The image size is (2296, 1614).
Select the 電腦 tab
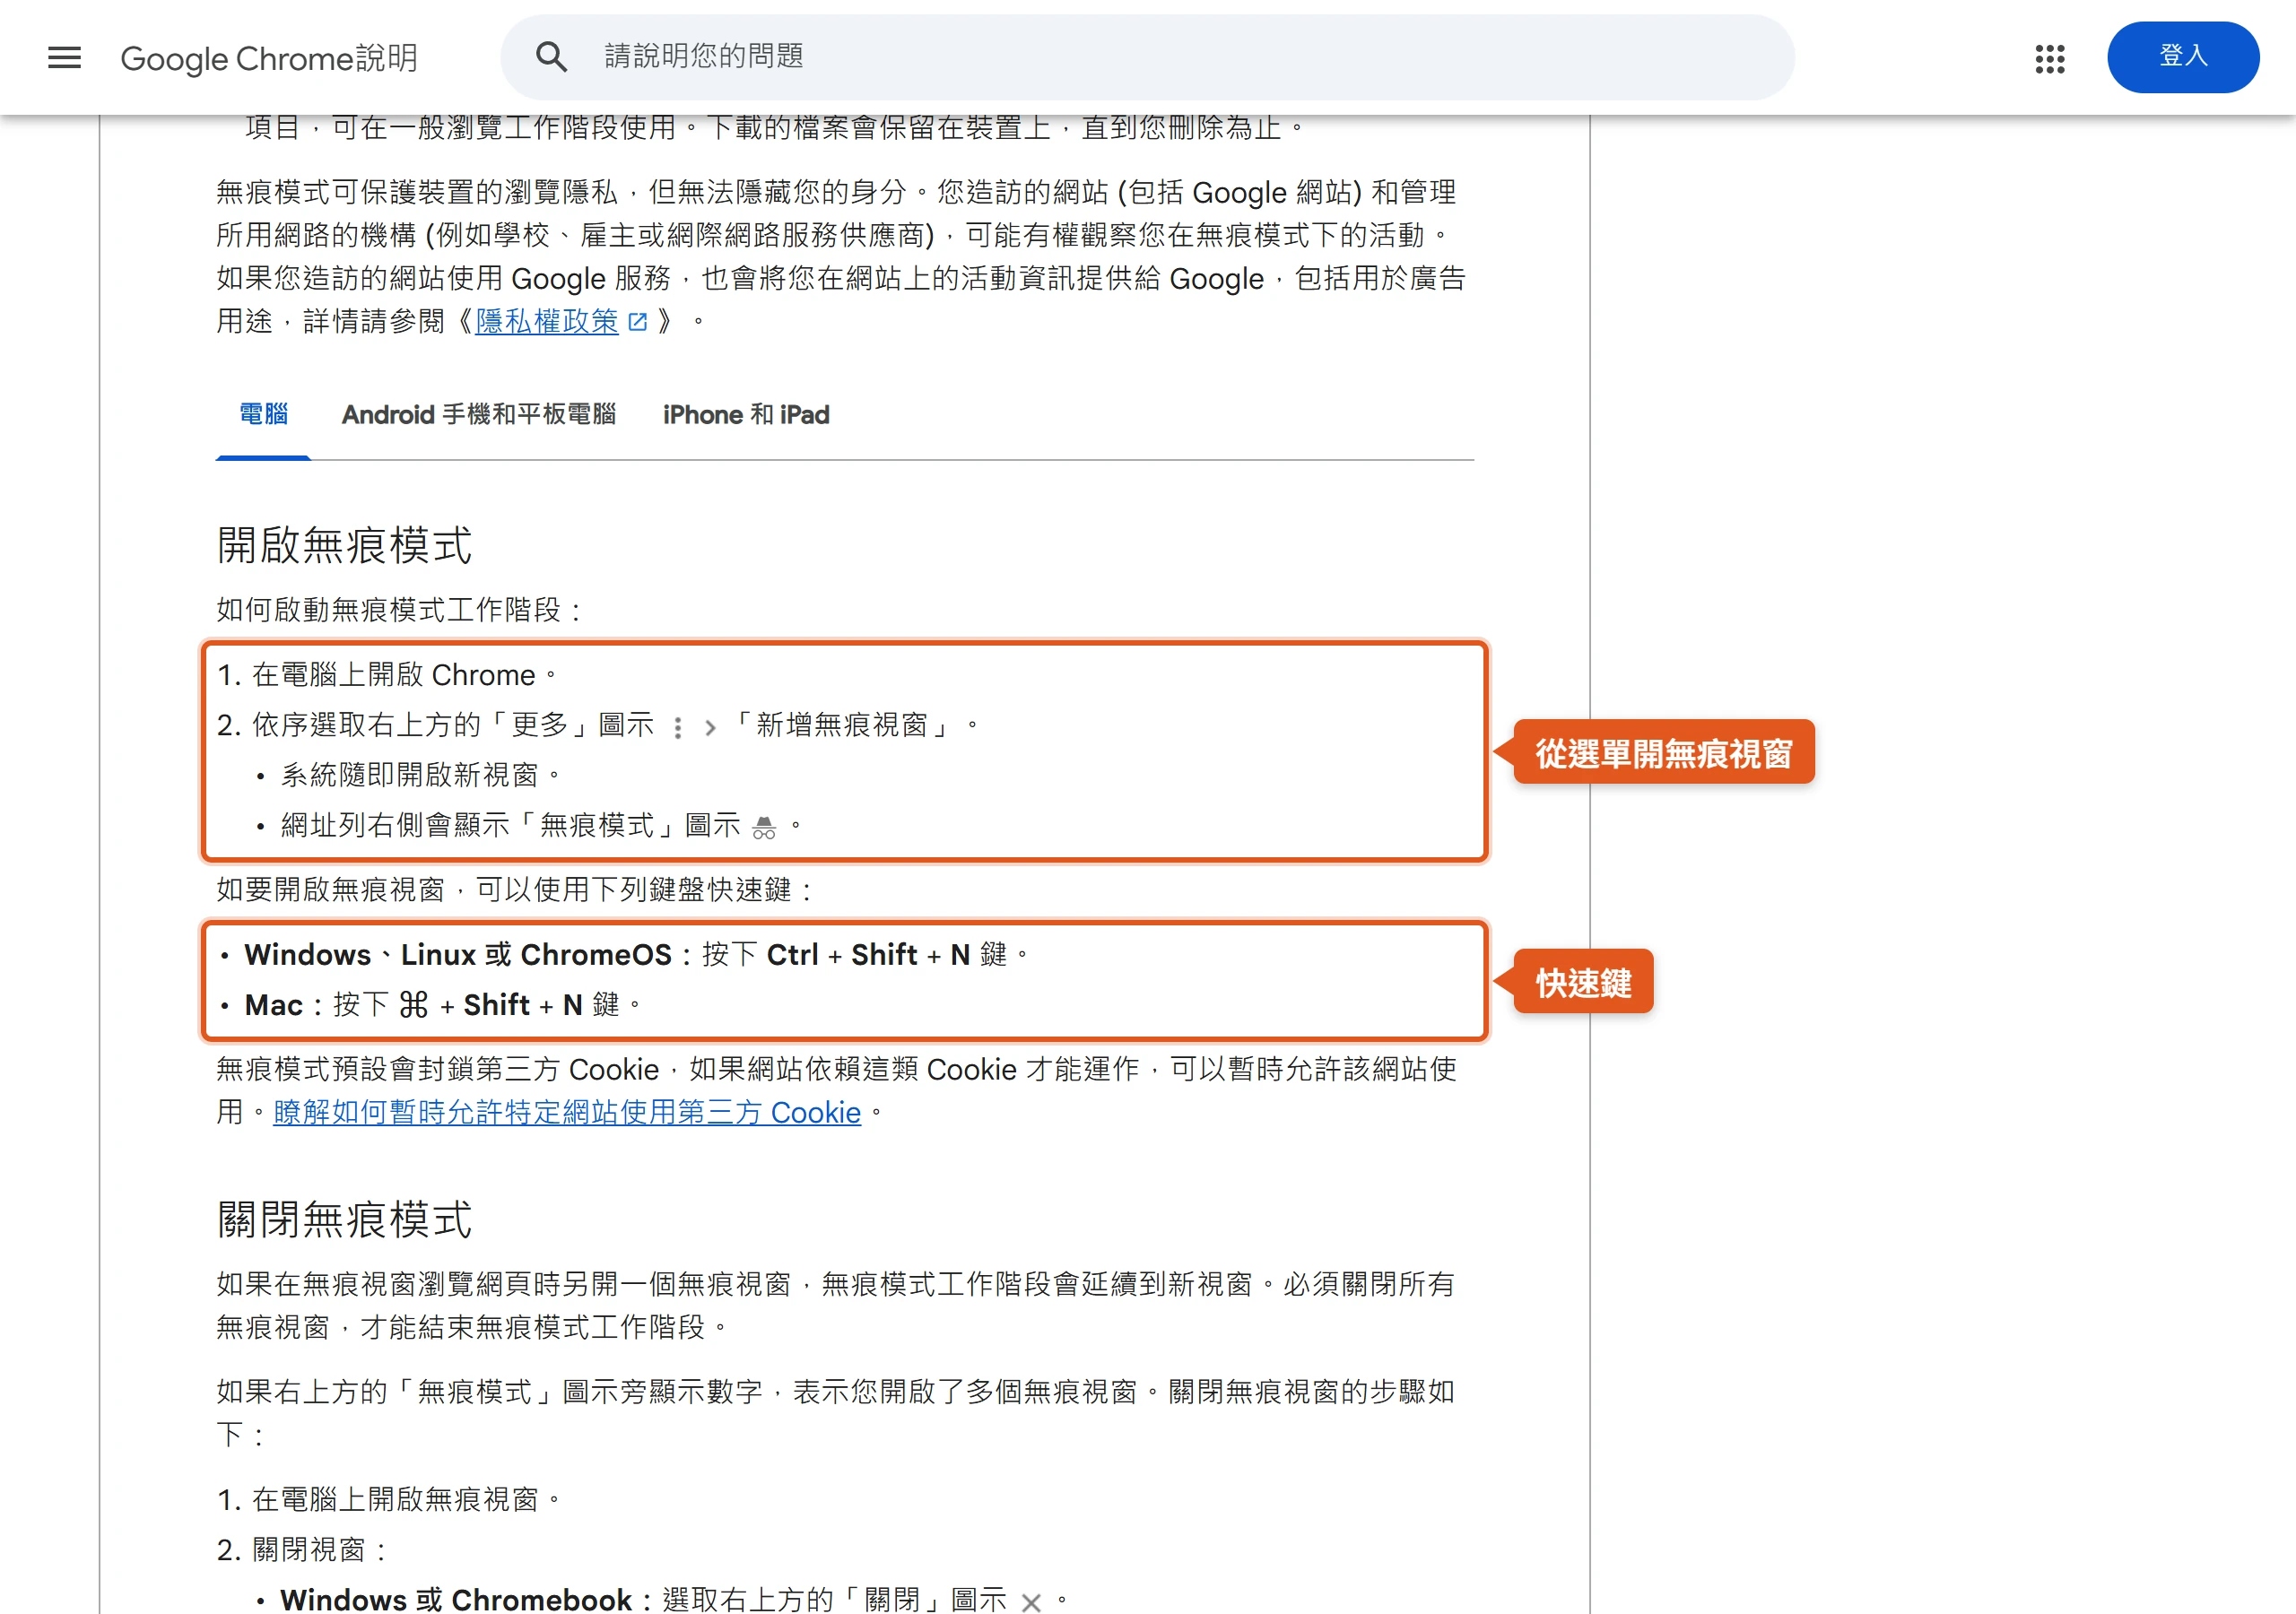point(263,414)
